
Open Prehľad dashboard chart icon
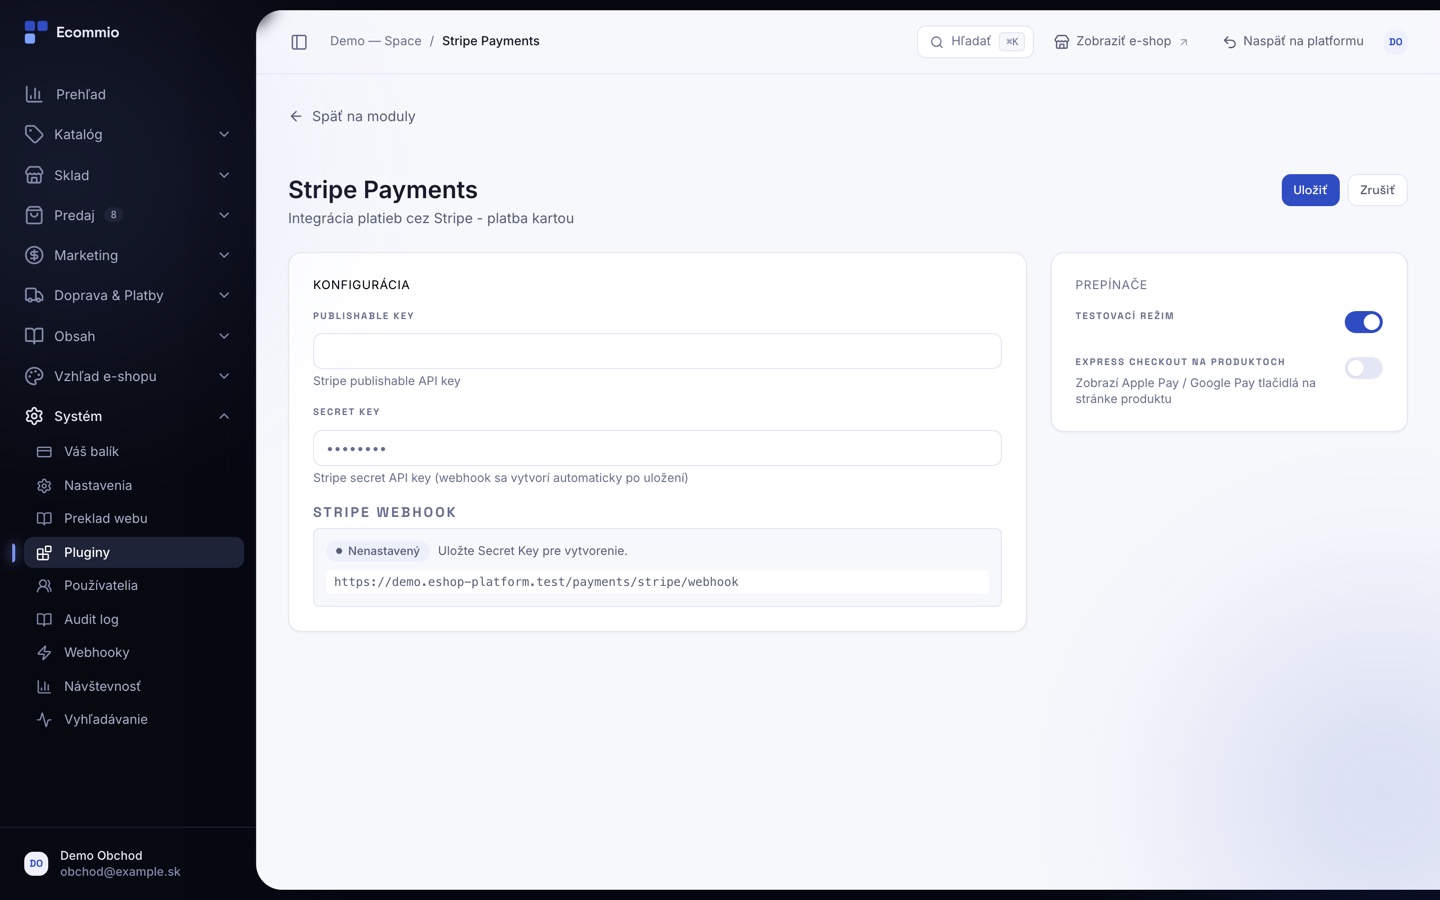point(34,94)
